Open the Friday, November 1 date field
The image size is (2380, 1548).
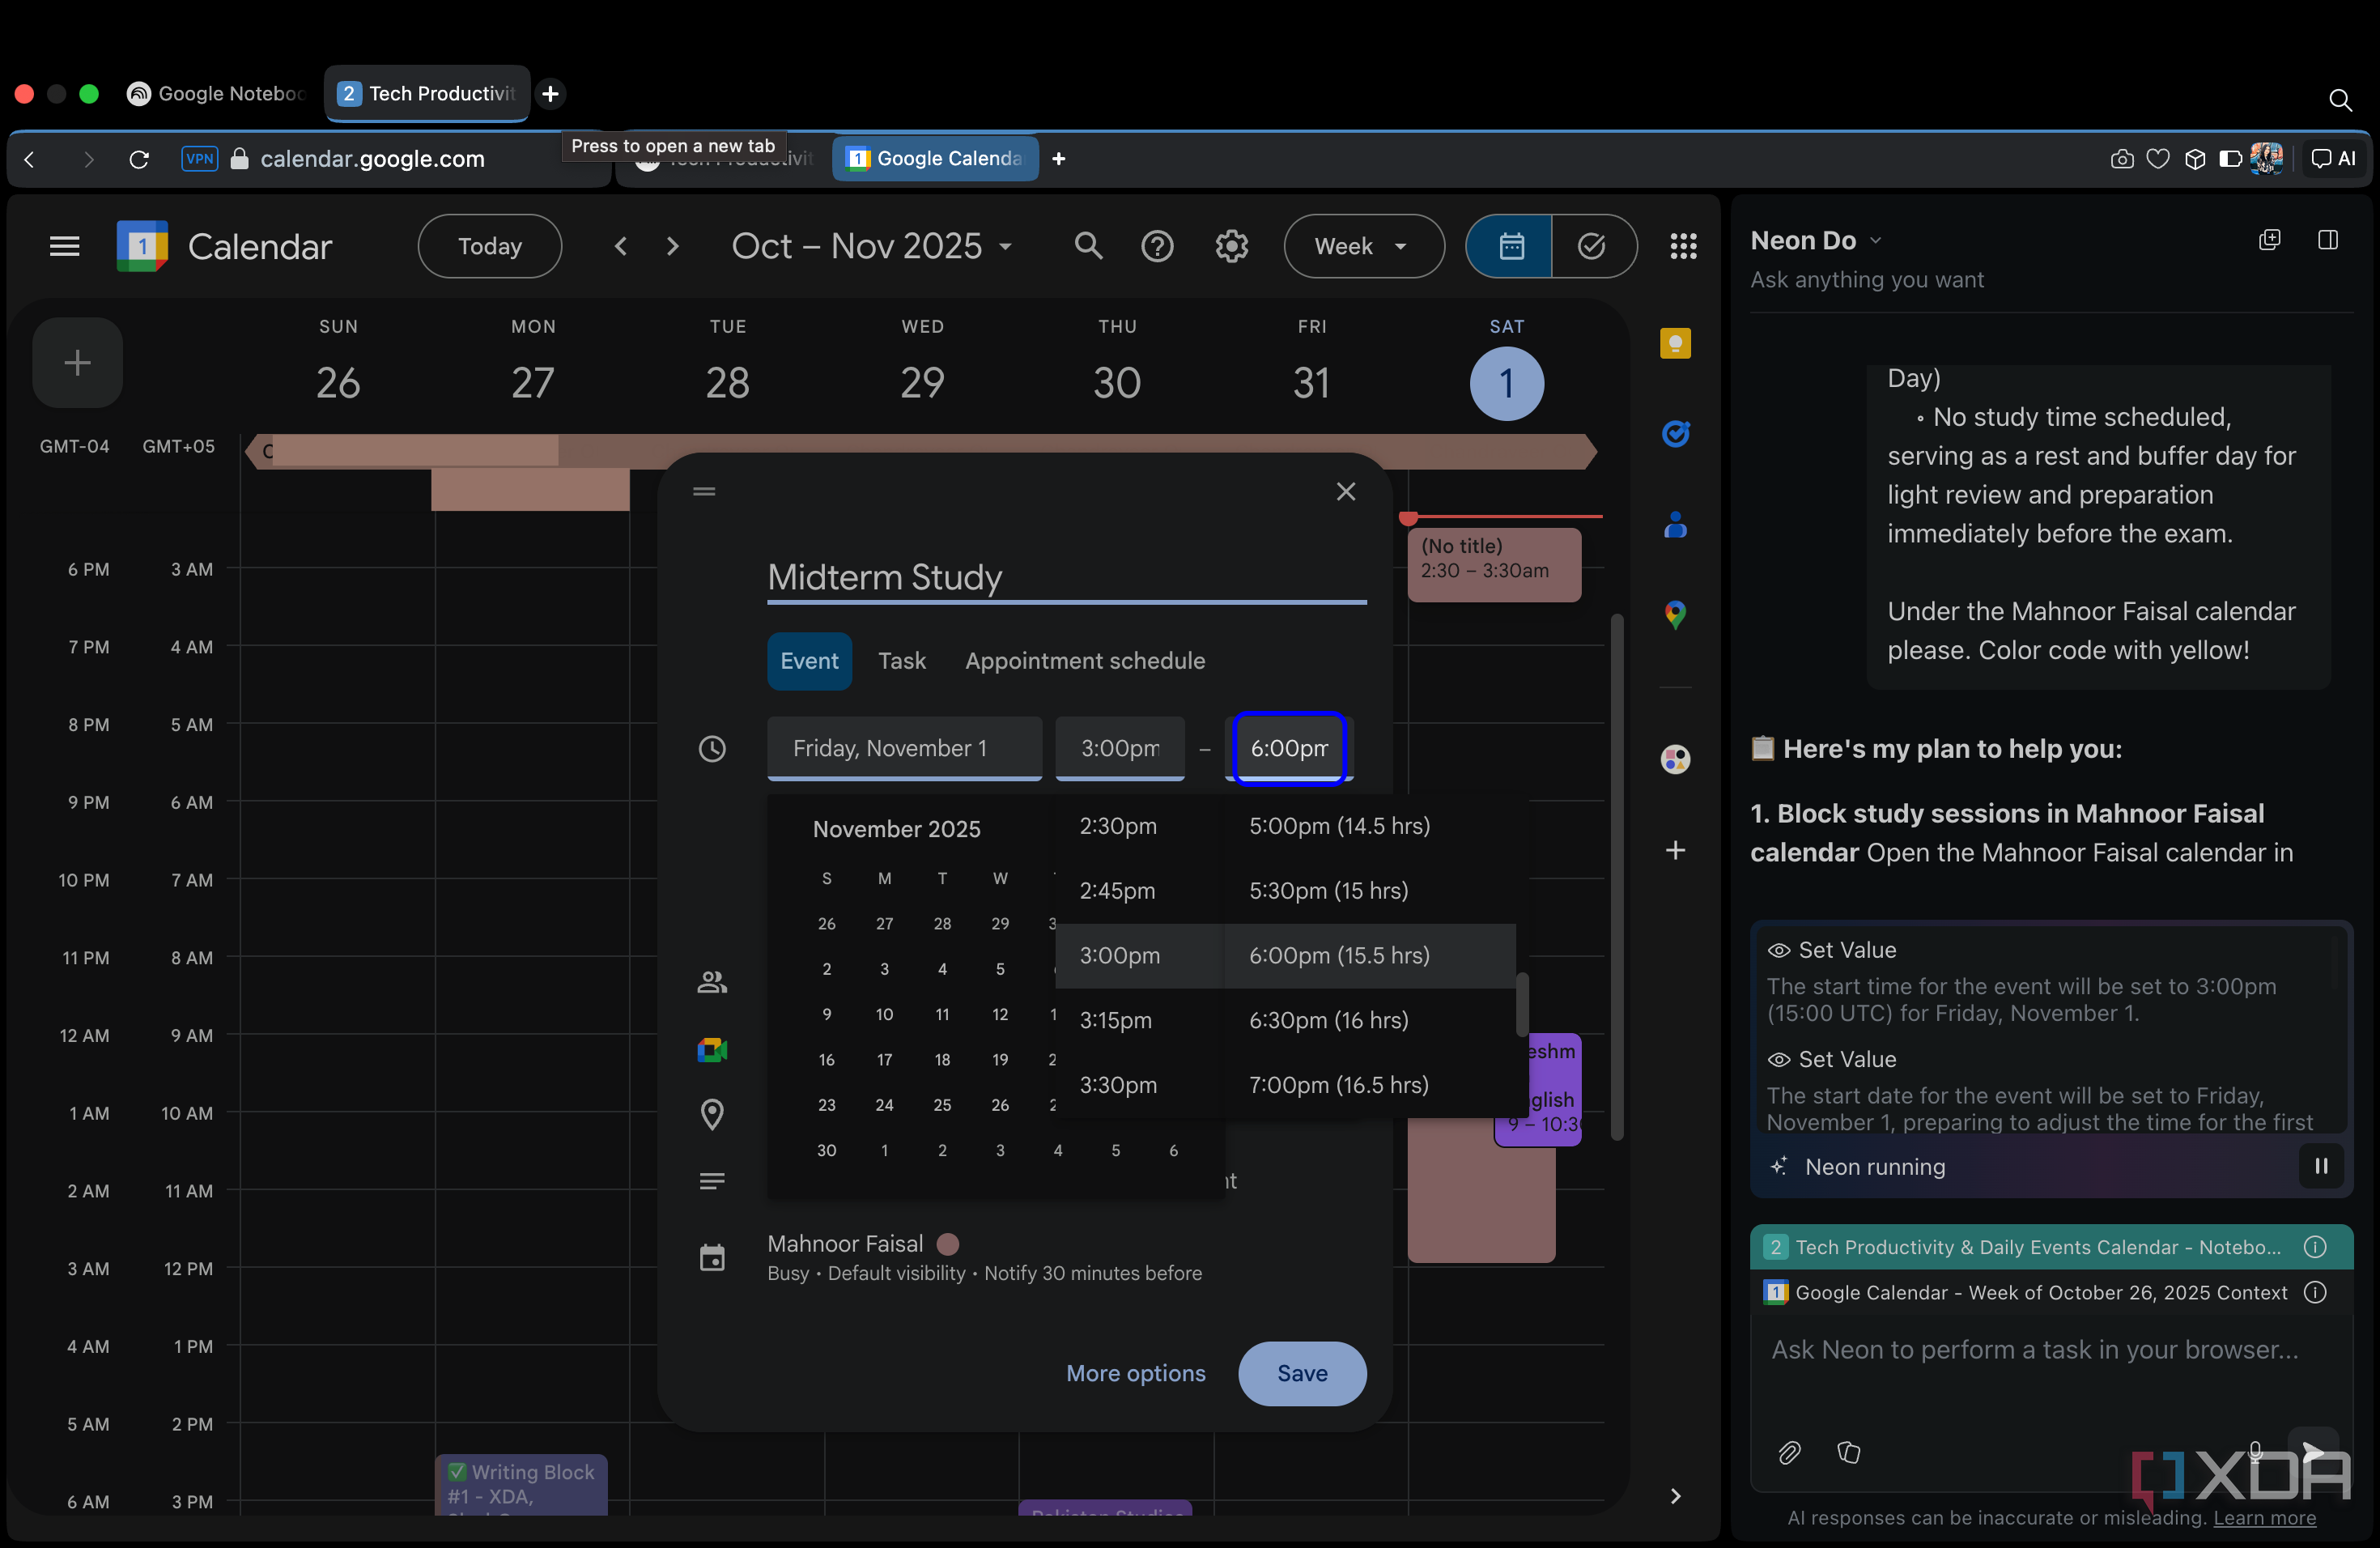point(904,748)
